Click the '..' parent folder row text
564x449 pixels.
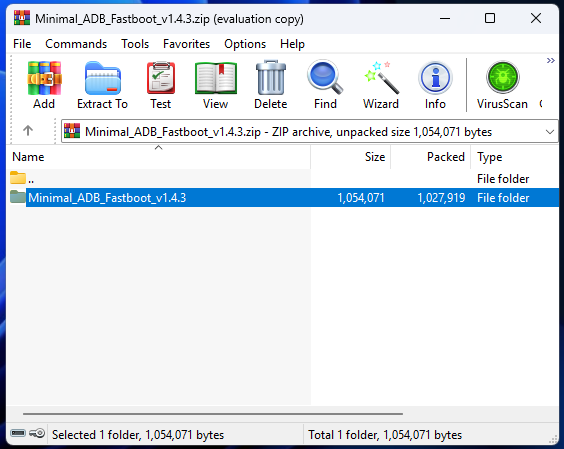[x=31, y=182]
